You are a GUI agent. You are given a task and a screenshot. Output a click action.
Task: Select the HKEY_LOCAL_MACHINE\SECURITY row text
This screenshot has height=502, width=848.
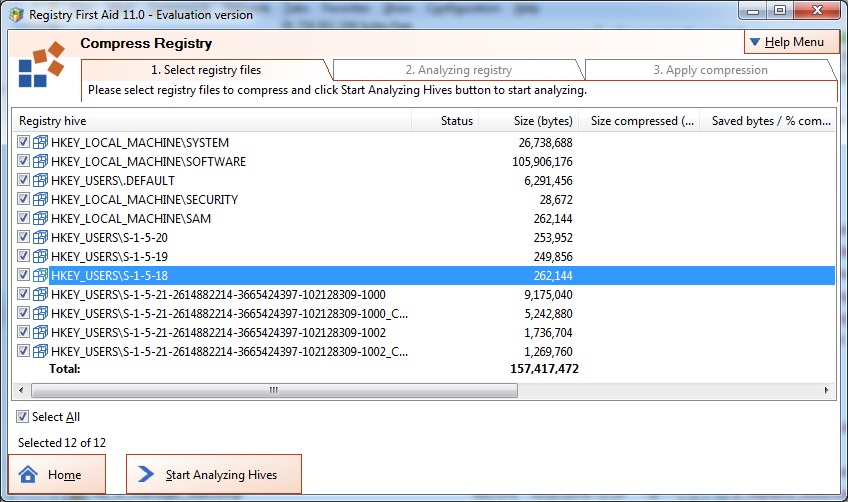pos(144,199)
